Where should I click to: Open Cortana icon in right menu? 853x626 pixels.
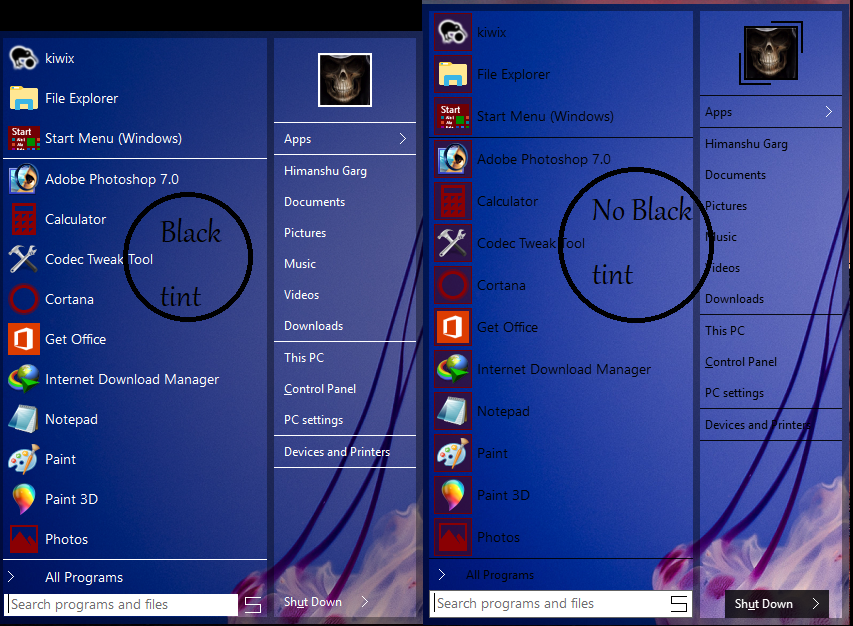(453, 285)
